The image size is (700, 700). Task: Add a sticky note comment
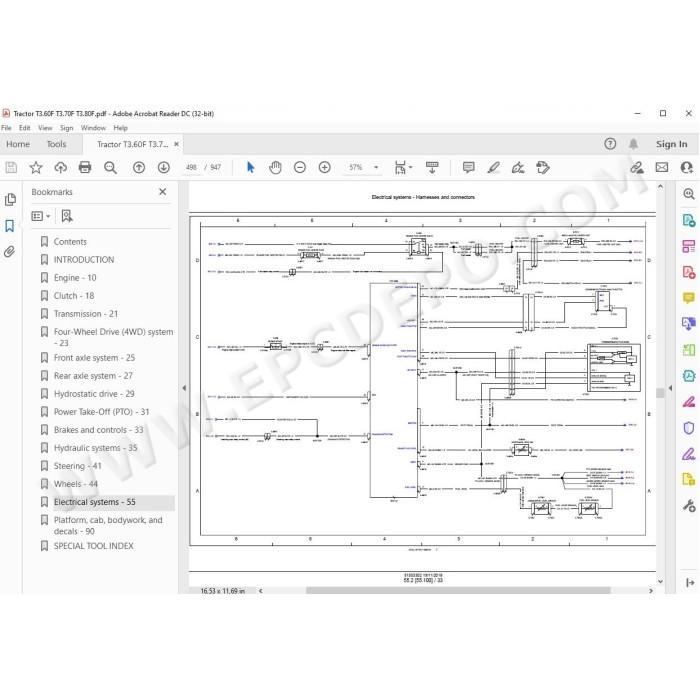[469, 167]
